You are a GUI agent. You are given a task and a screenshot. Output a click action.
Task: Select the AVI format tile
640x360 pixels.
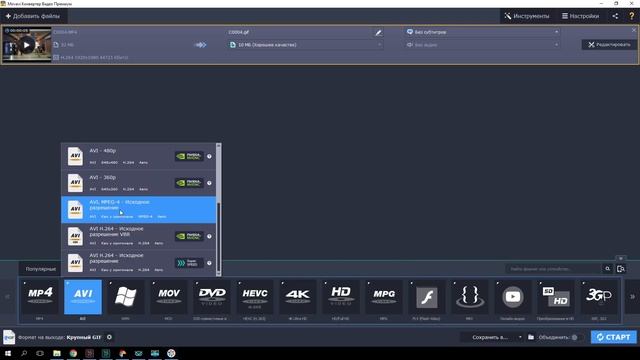coord(83,297)
